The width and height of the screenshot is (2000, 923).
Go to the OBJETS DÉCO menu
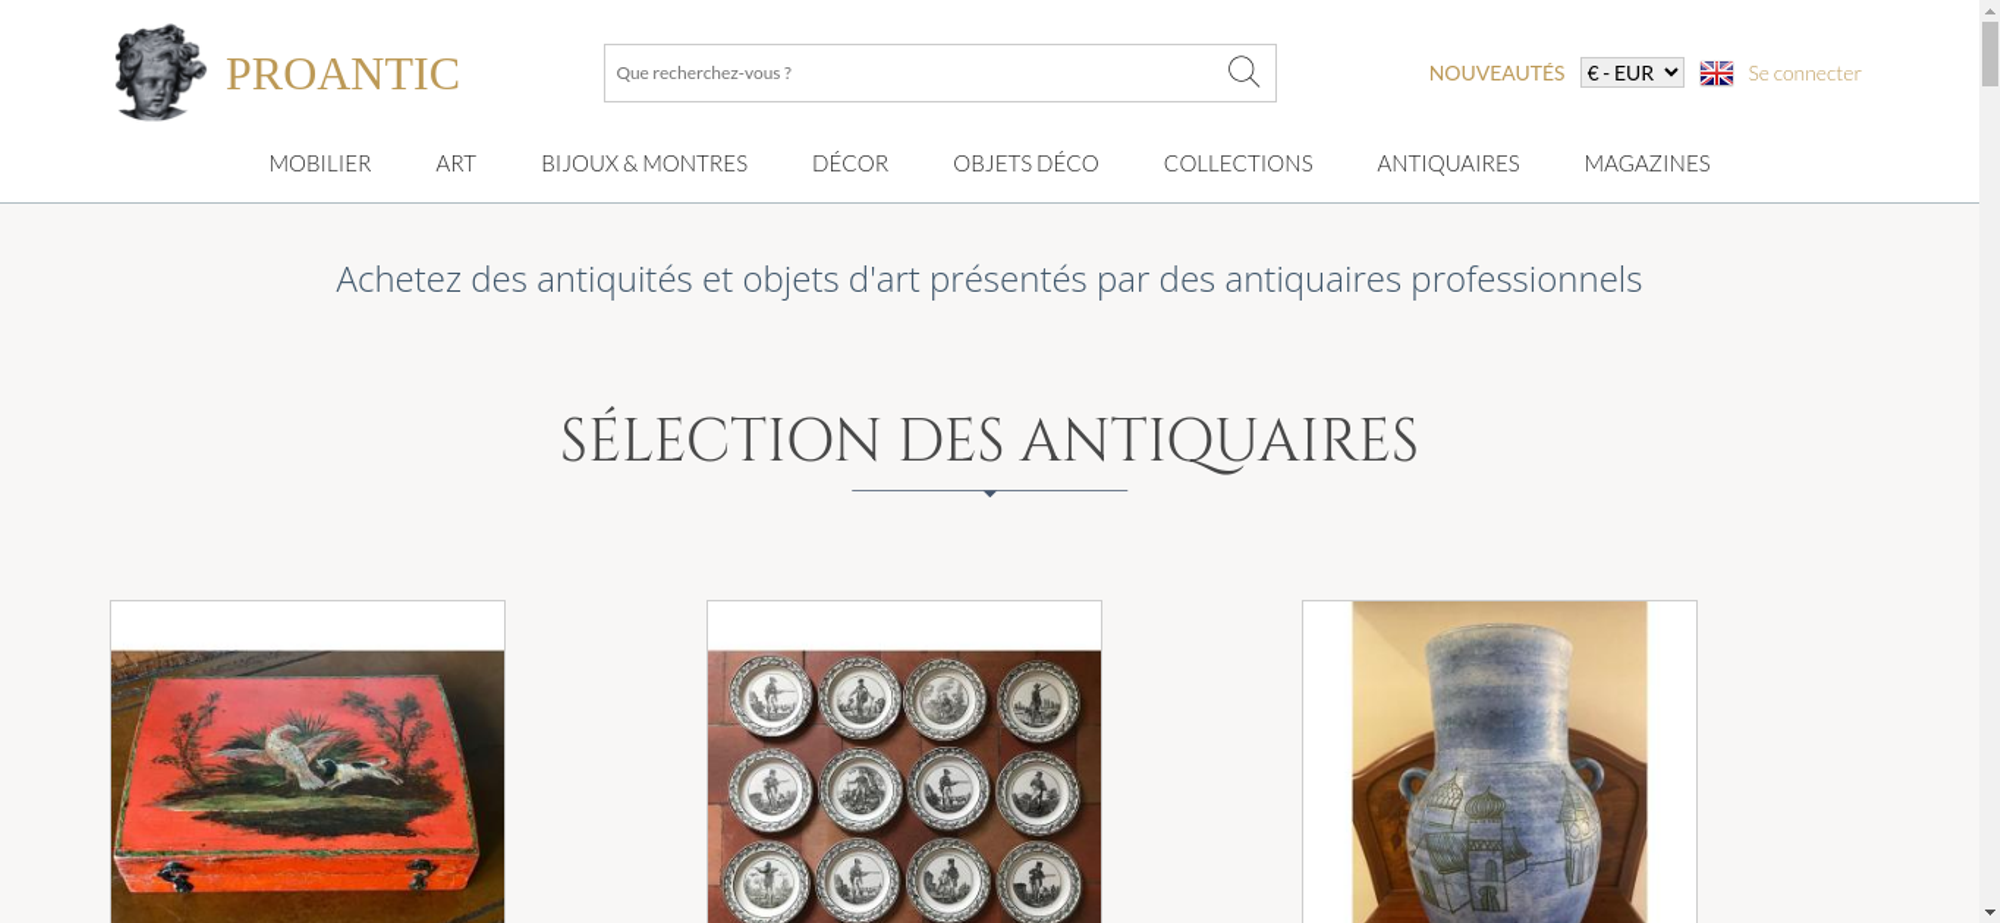click(x=1026, y=163)
